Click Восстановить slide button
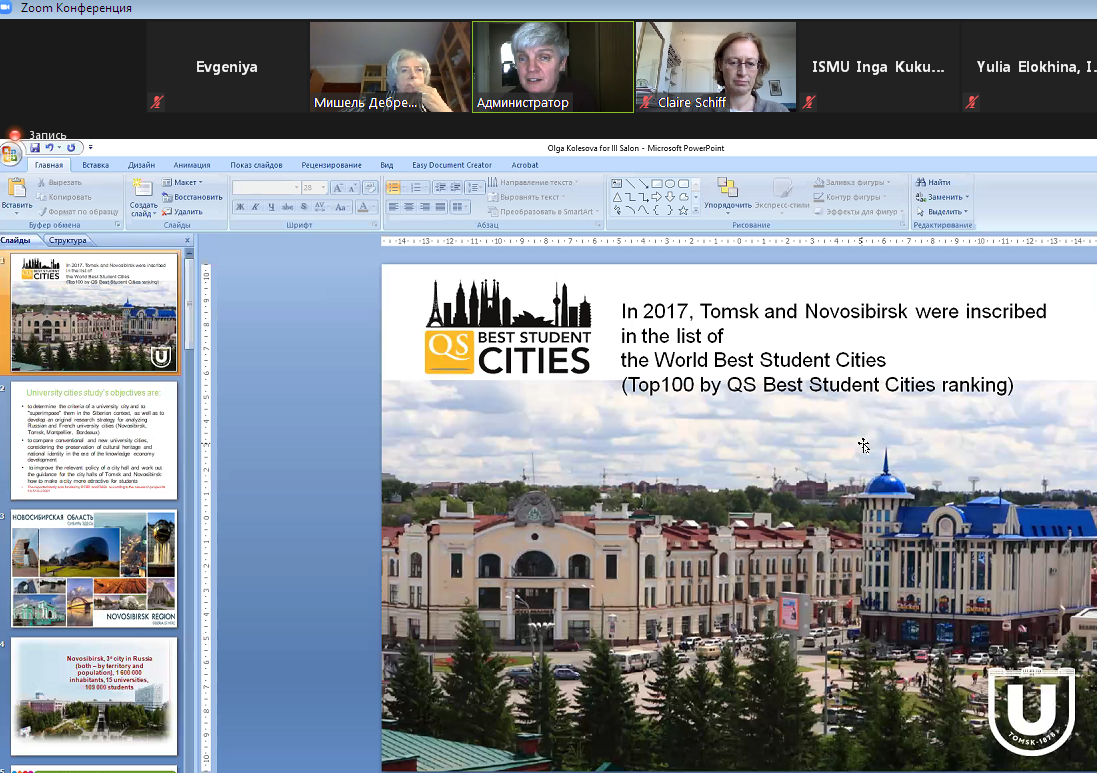The width and height of the screenshot is (1097, 773). 192,197
